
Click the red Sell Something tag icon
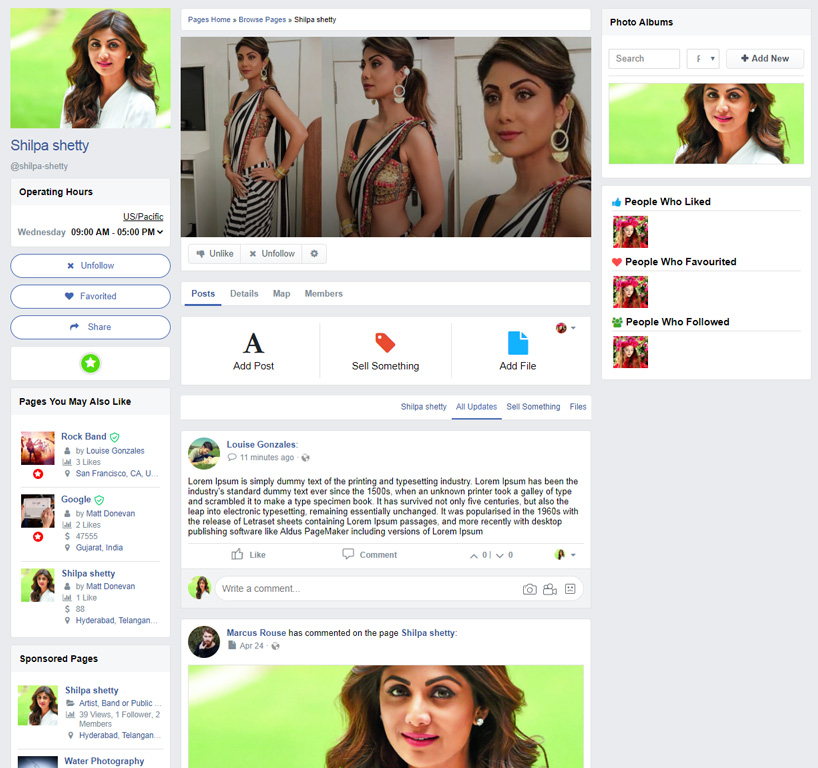385,343
